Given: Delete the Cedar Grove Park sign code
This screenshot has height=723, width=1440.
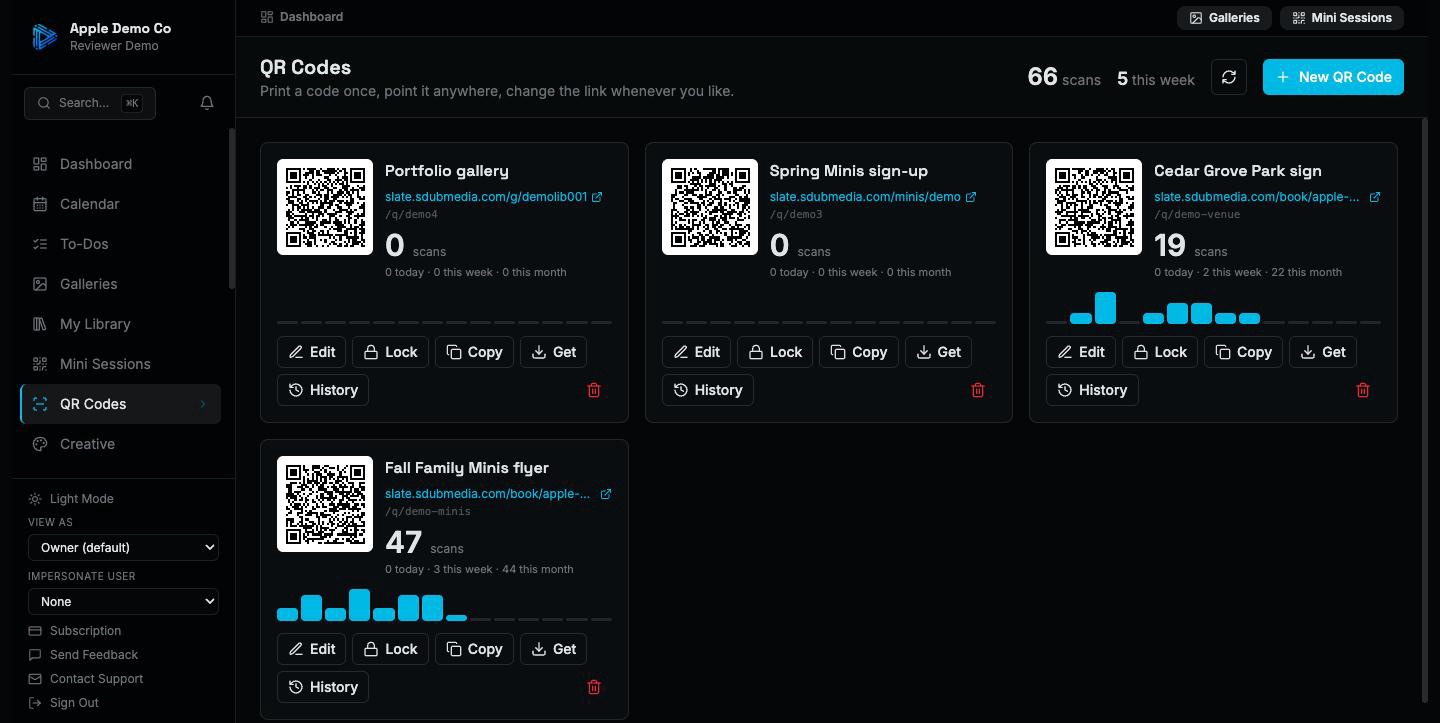Looking at the screenshot, I should coord(1363,390).
